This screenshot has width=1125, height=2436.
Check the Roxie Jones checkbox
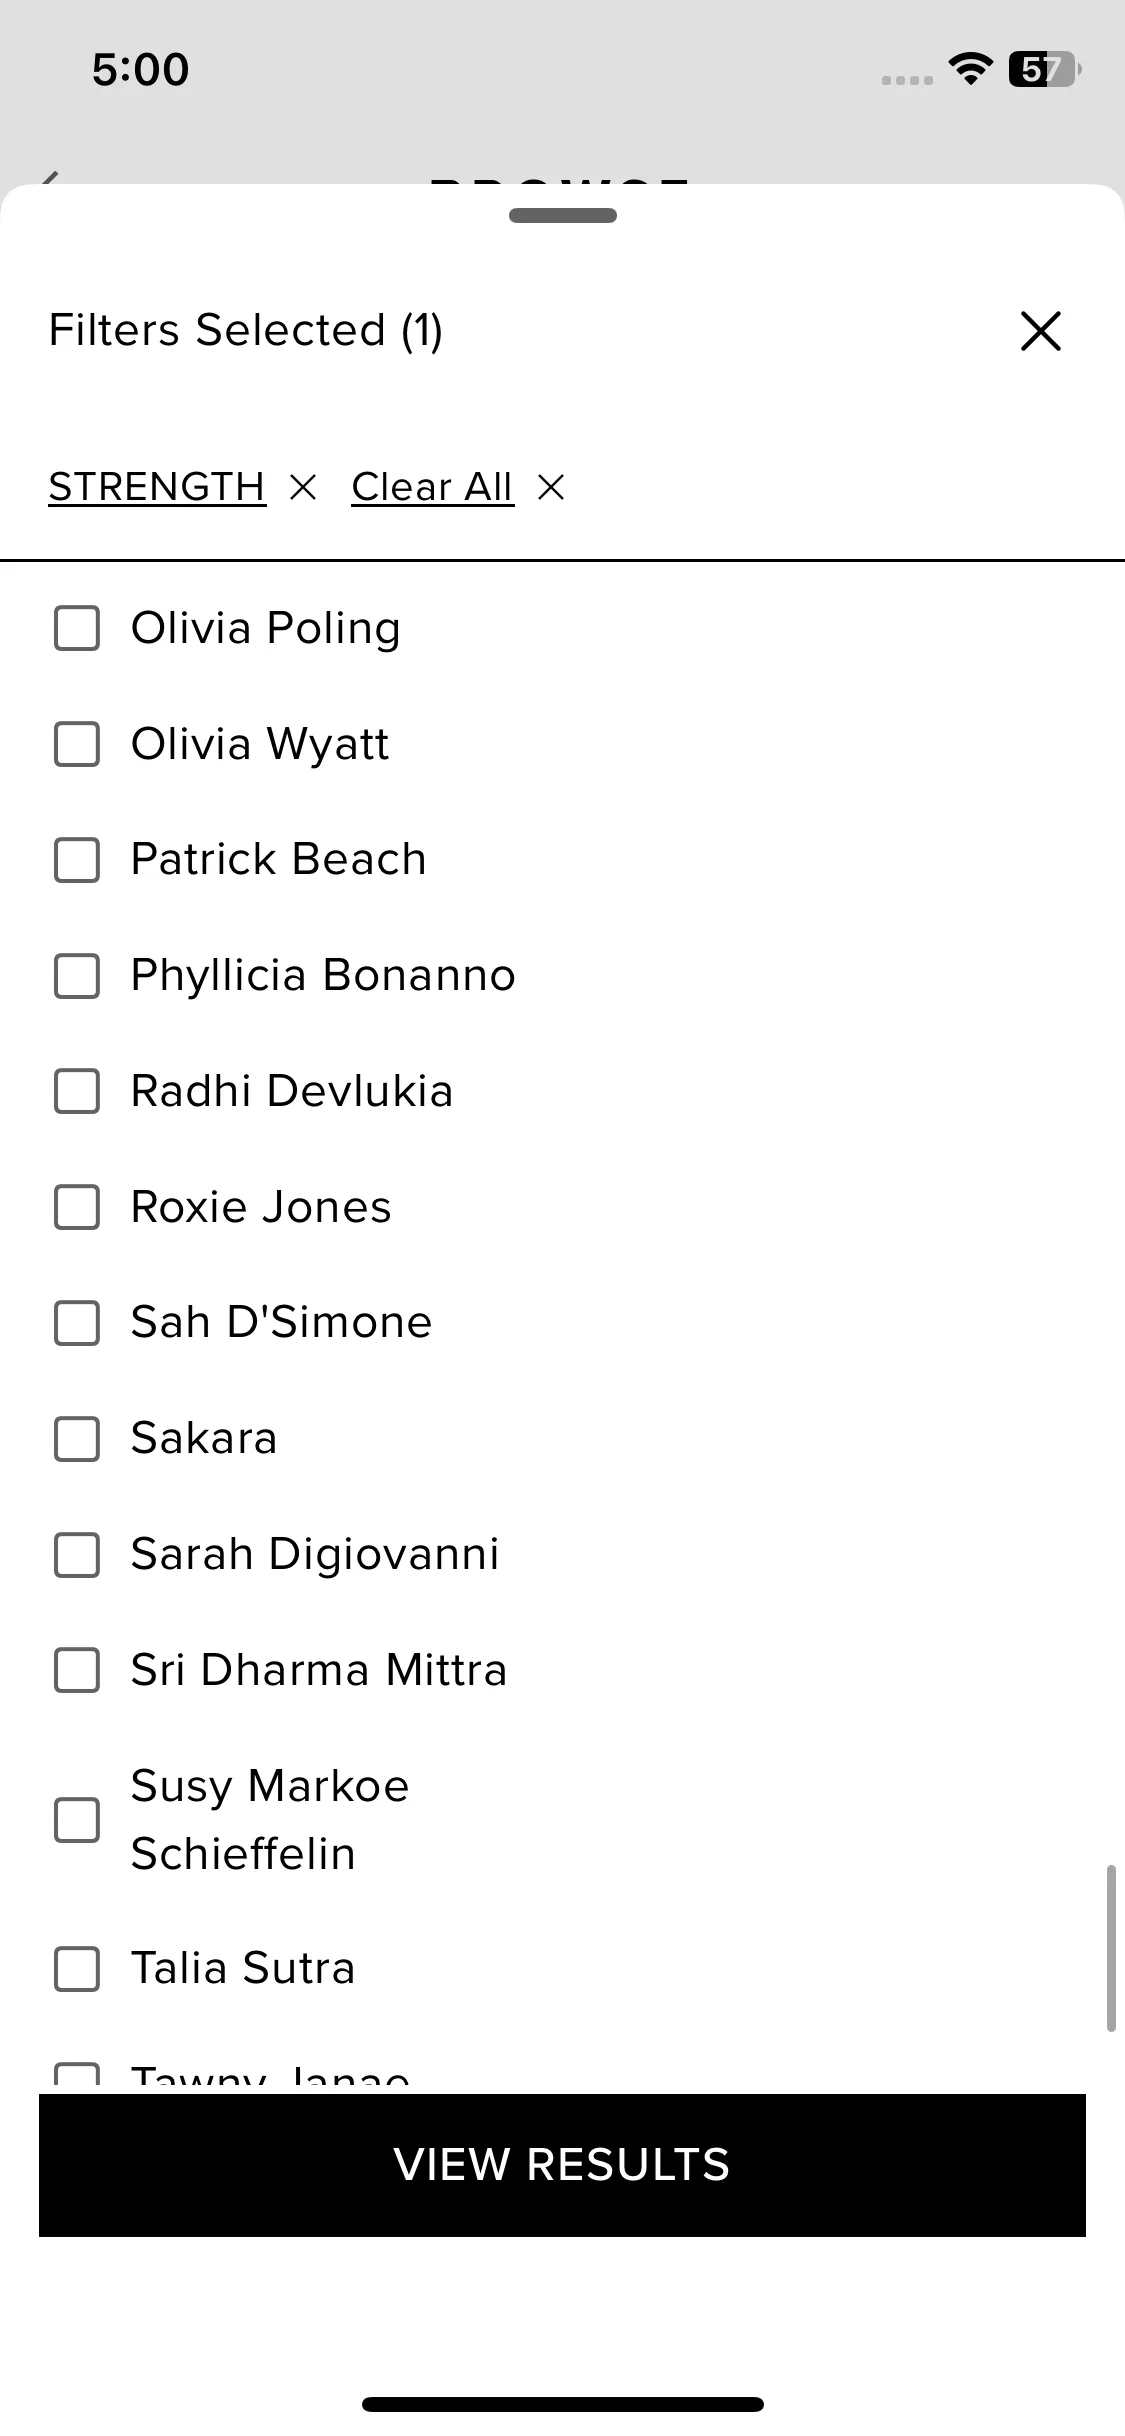(77, 1207)
